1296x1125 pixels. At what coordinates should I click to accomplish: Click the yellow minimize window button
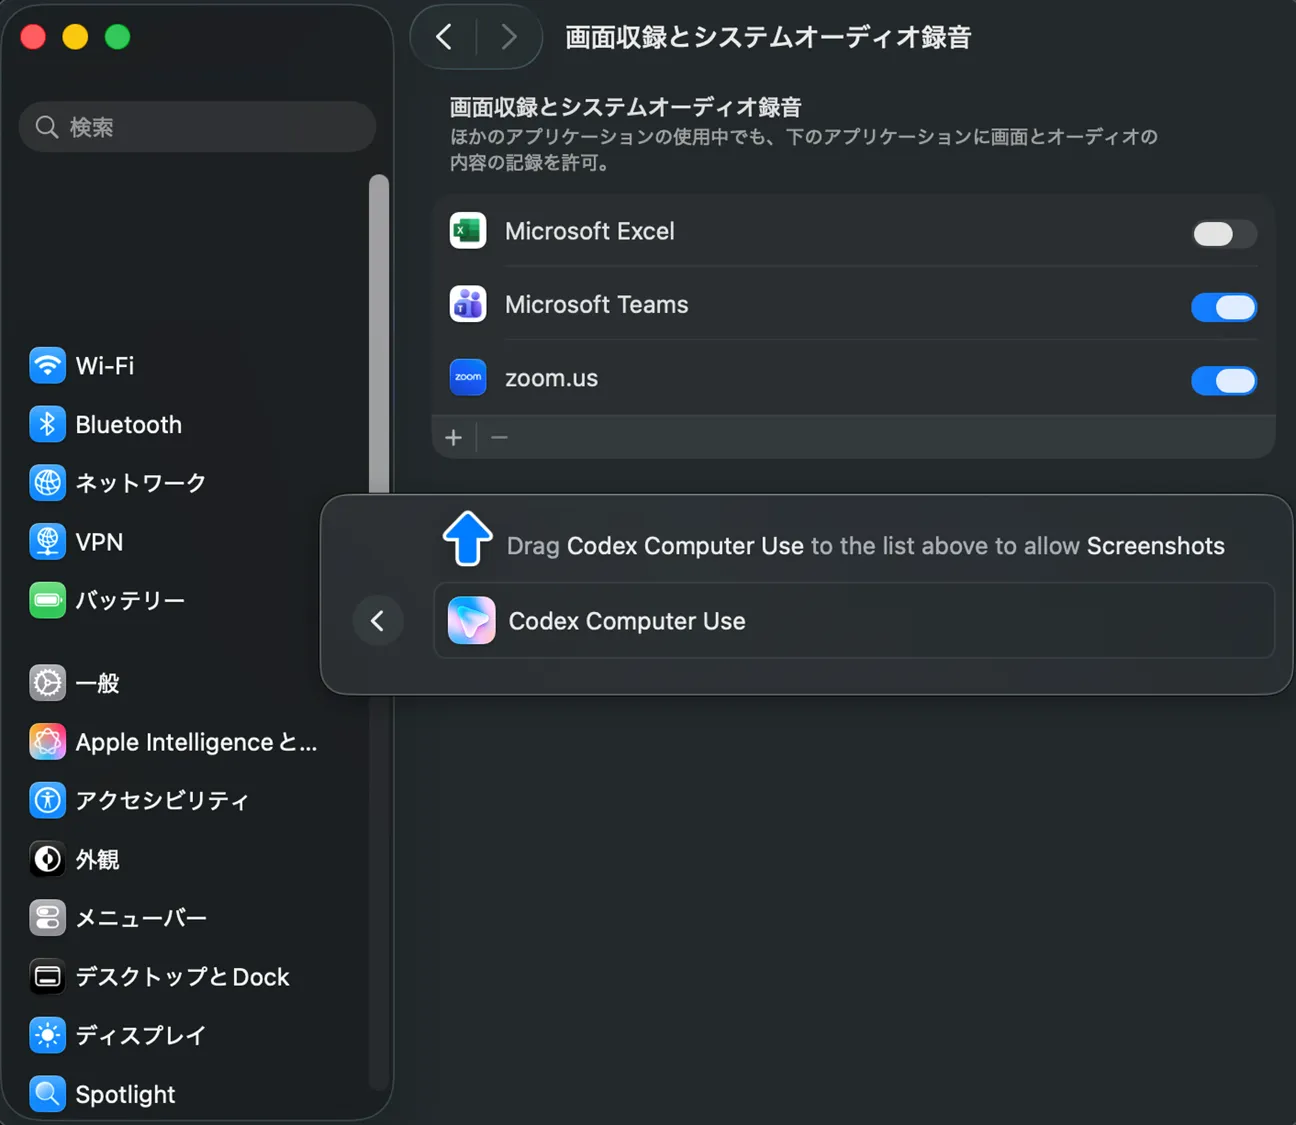75,37
